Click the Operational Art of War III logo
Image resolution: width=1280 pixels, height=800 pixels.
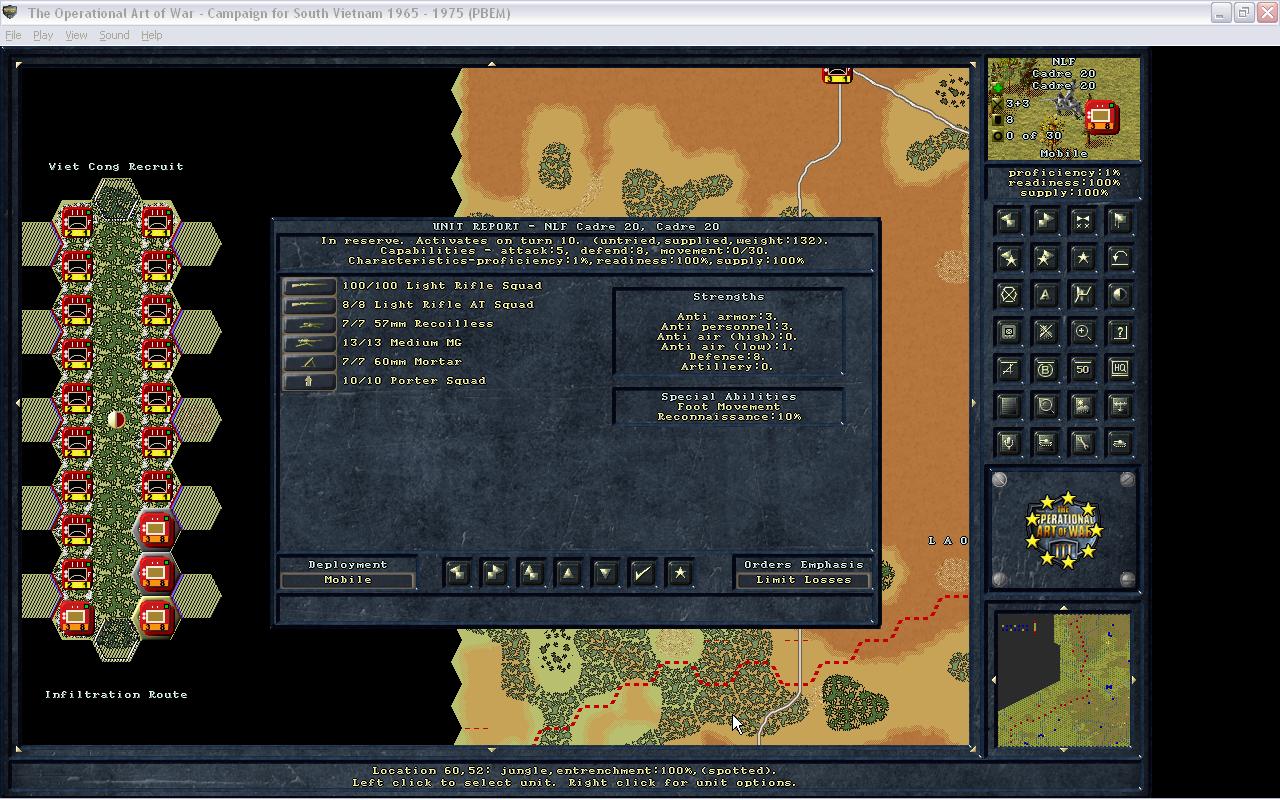(1064, 529)
